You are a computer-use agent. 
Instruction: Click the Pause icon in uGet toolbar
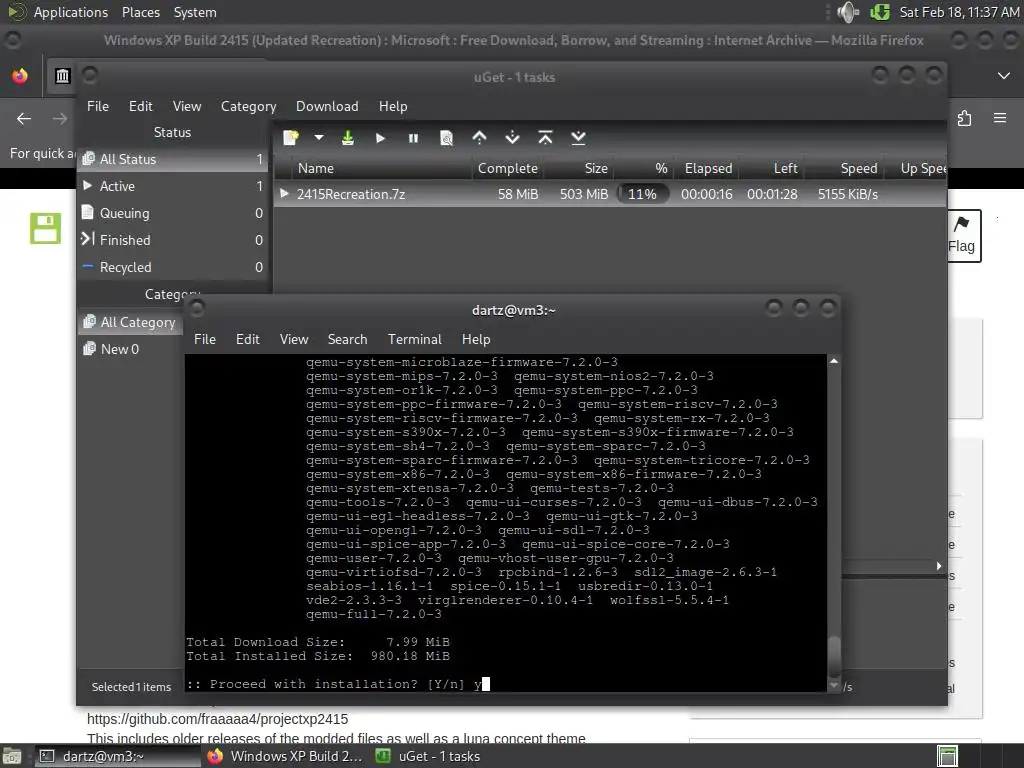(413, 138)
